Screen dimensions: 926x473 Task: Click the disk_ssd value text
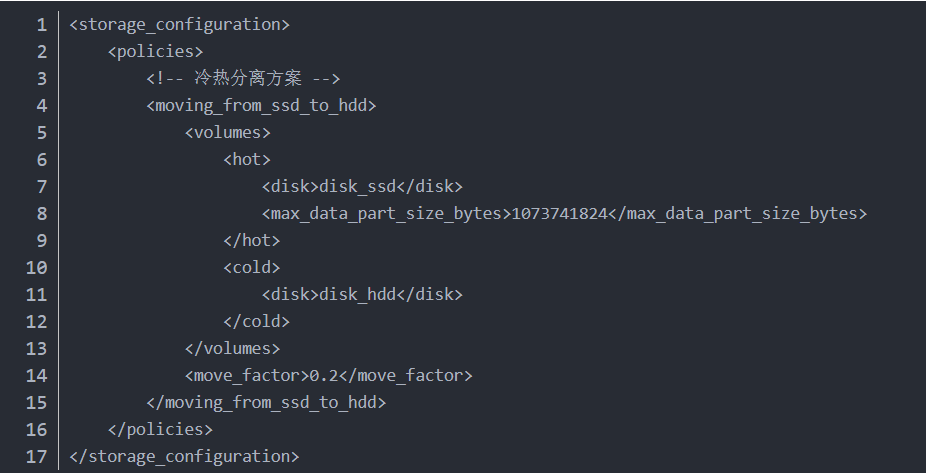(x=357, y=186)
